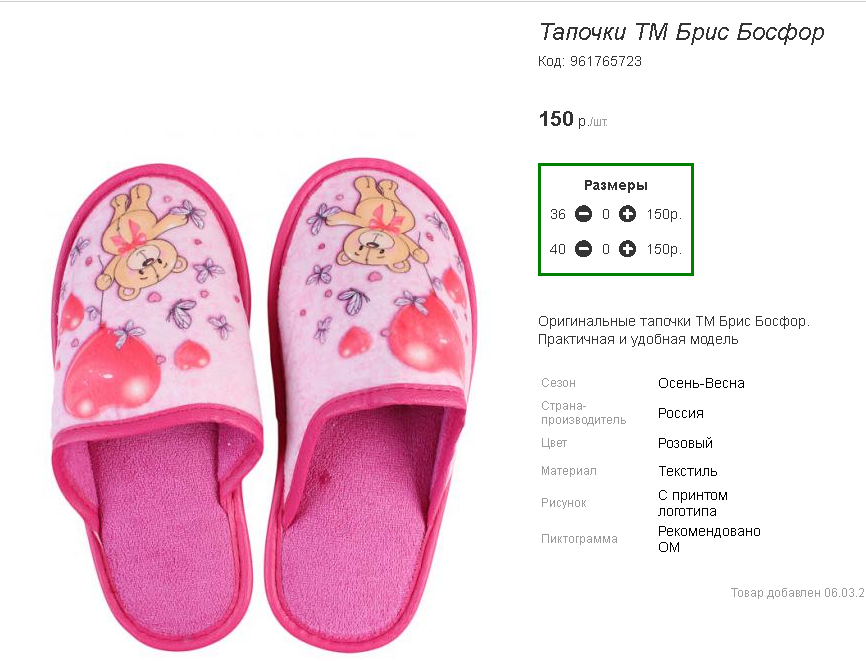Click the Текстиль material value
The image size is (866, 661).
687,471
